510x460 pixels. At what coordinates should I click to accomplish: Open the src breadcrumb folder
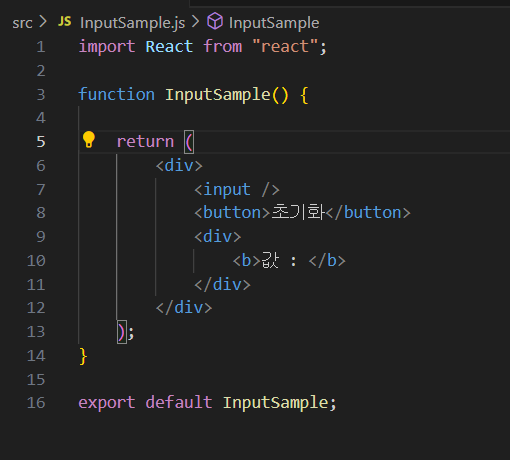click(22, 23)
